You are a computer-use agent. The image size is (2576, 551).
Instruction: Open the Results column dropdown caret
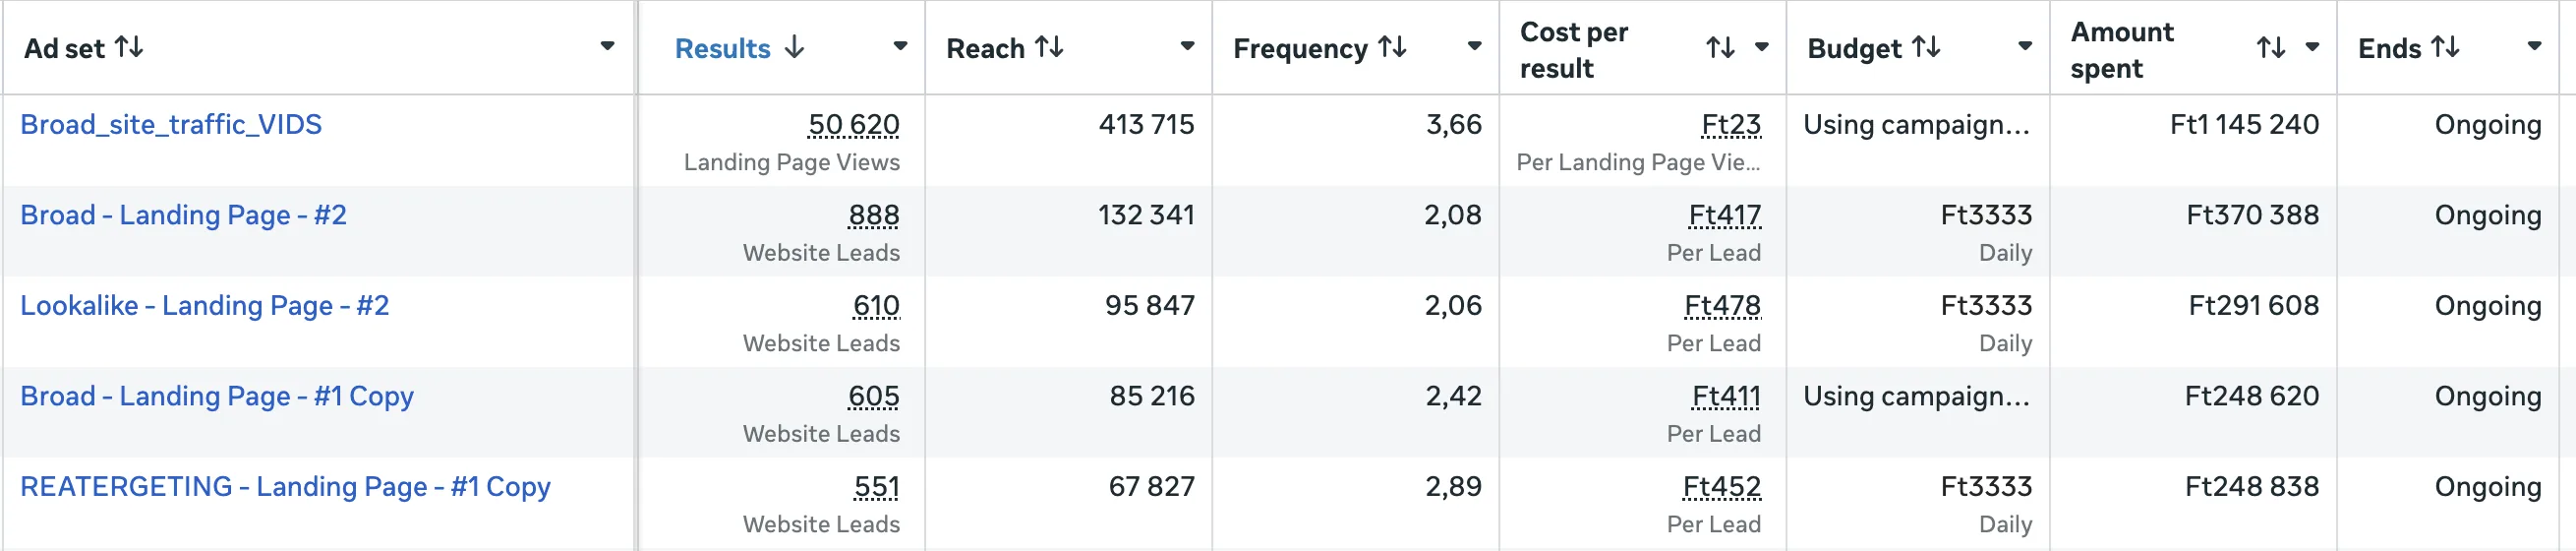(900, 46)
